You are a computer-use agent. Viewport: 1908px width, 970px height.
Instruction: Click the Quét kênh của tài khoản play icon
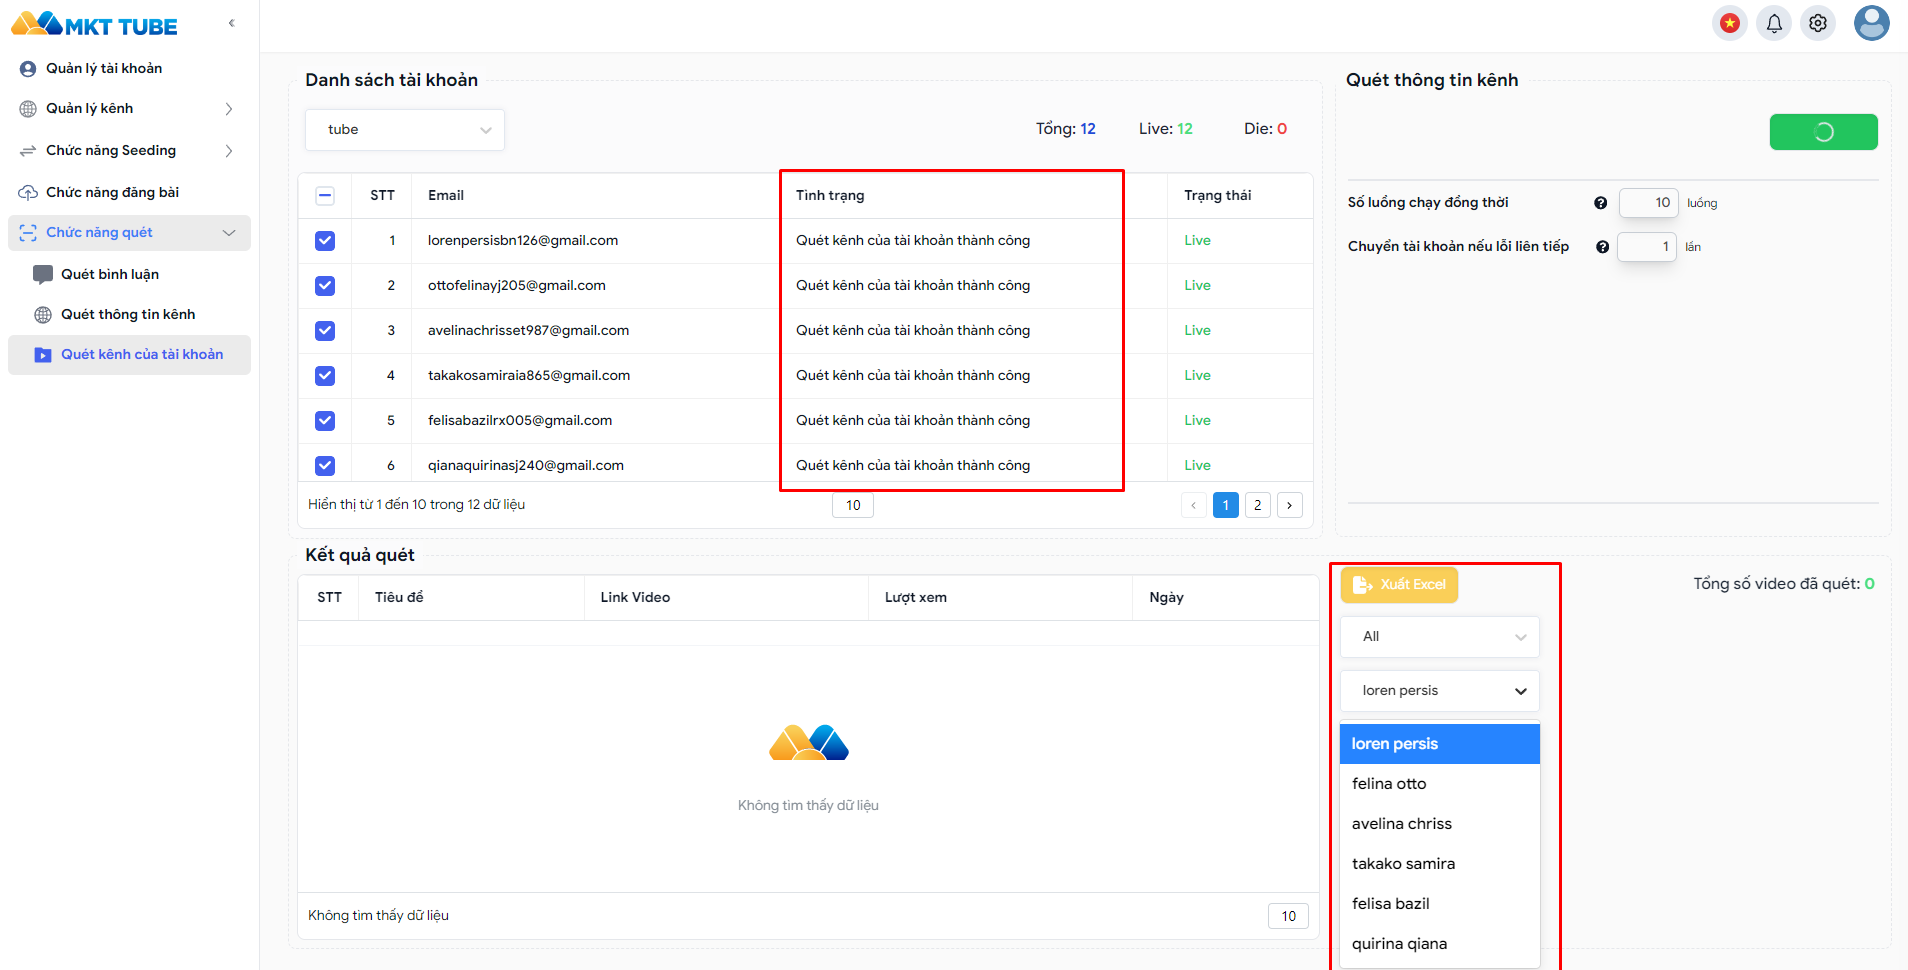[43, 355]
